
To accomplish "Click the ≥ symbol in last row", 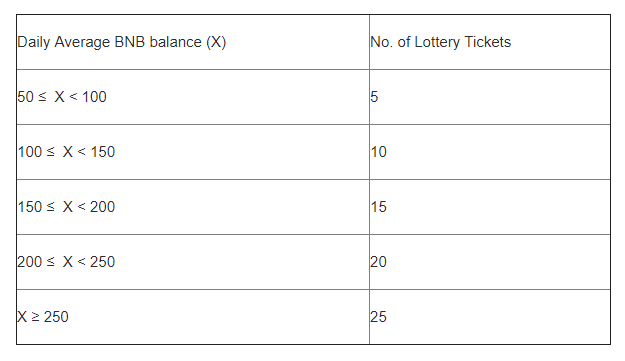I will 35,317.
